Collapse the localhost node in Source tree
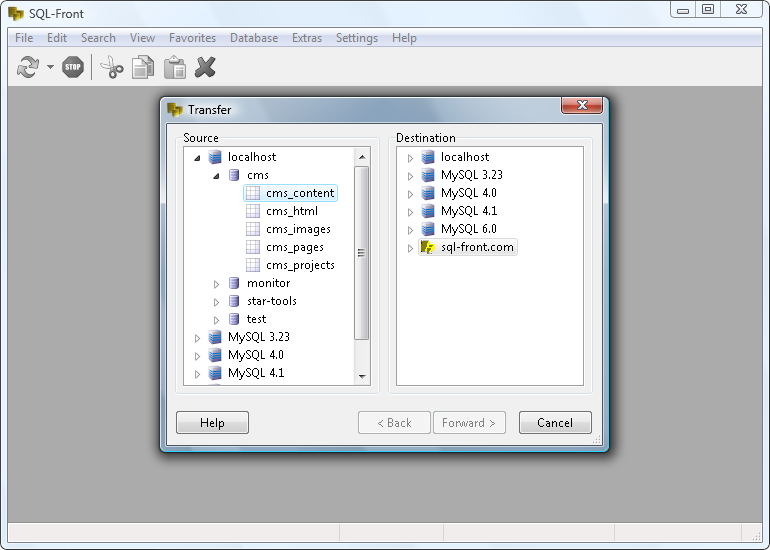This screenshot has height=550, width=770. coord(197,158)
